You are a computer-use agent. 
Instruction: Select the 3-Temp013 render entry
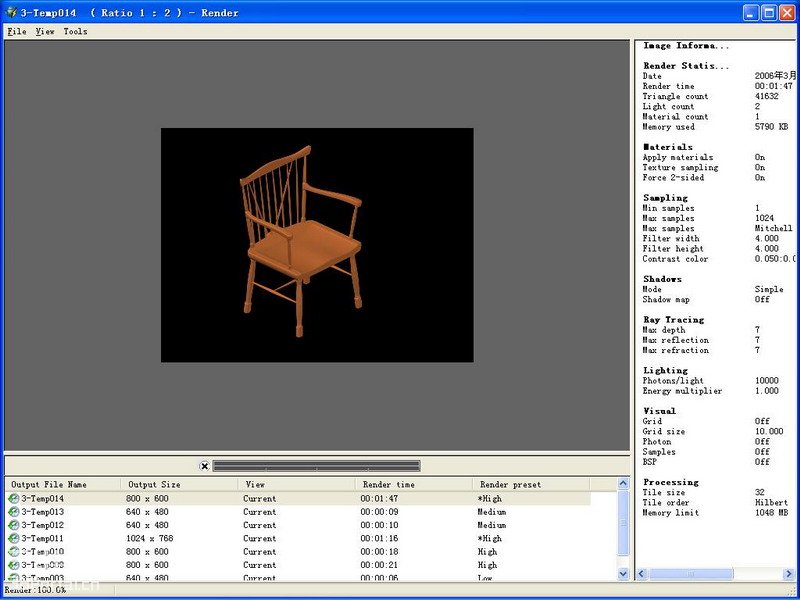pos(298,512)
